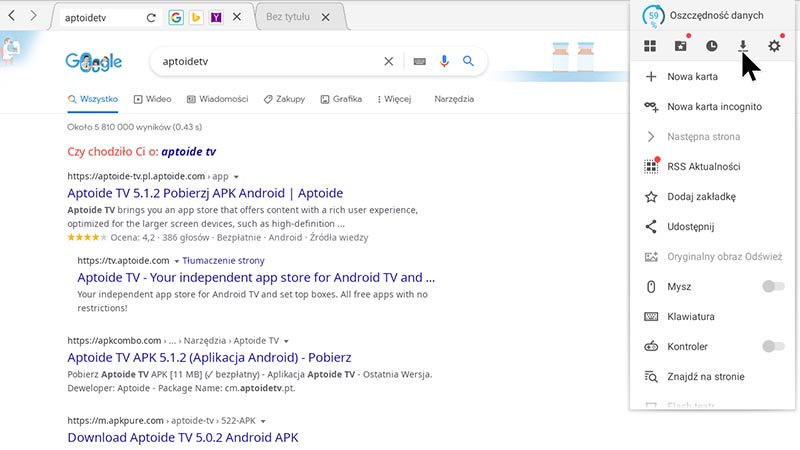
Task: Open RSS Aktualności from the menu
Action: pyautogui.click(x=713, y=166)
